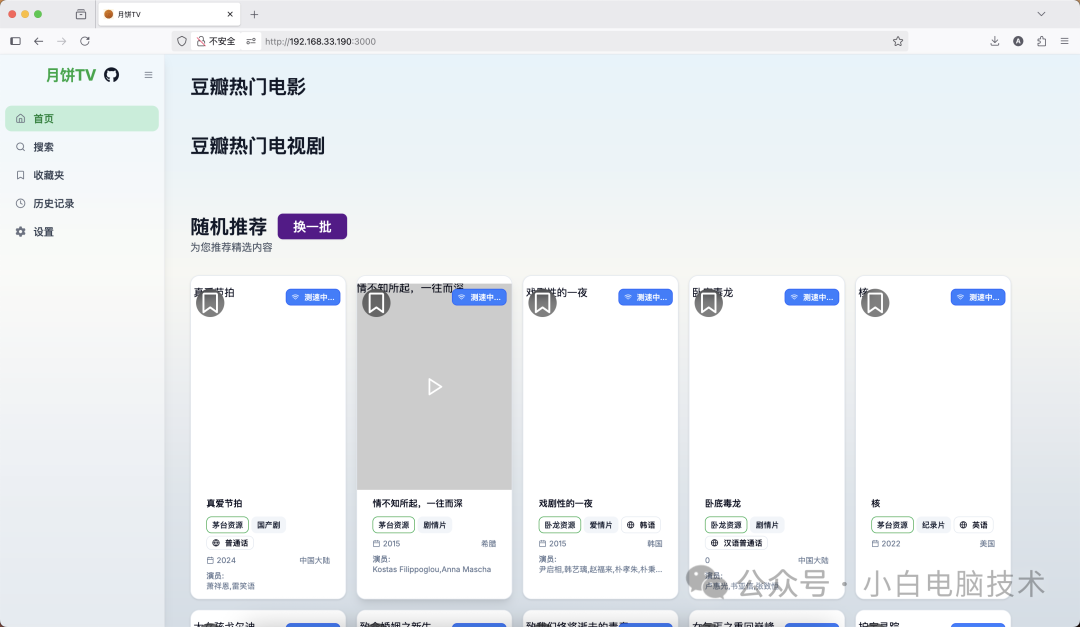Click 测速中 badge on 真爱节拍 card

(x=313, y=297)
